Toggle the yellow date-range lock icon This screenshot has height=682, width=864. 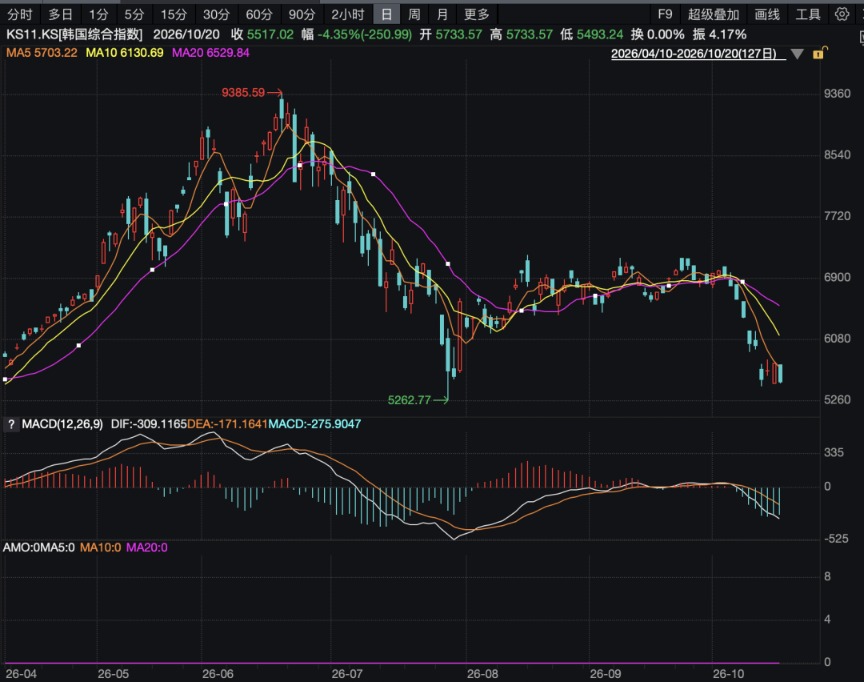819,53
